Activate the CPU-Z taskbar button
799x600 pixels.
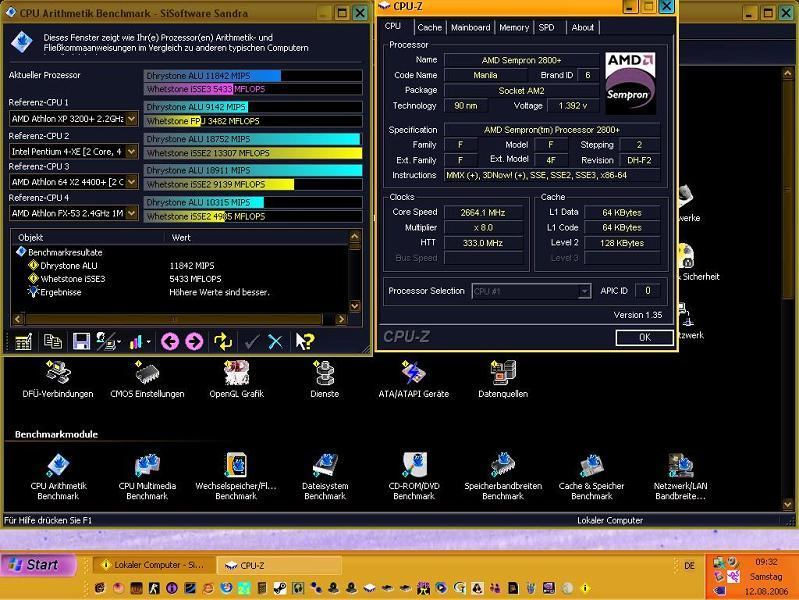pyautogui.click(x=279, y=565)
